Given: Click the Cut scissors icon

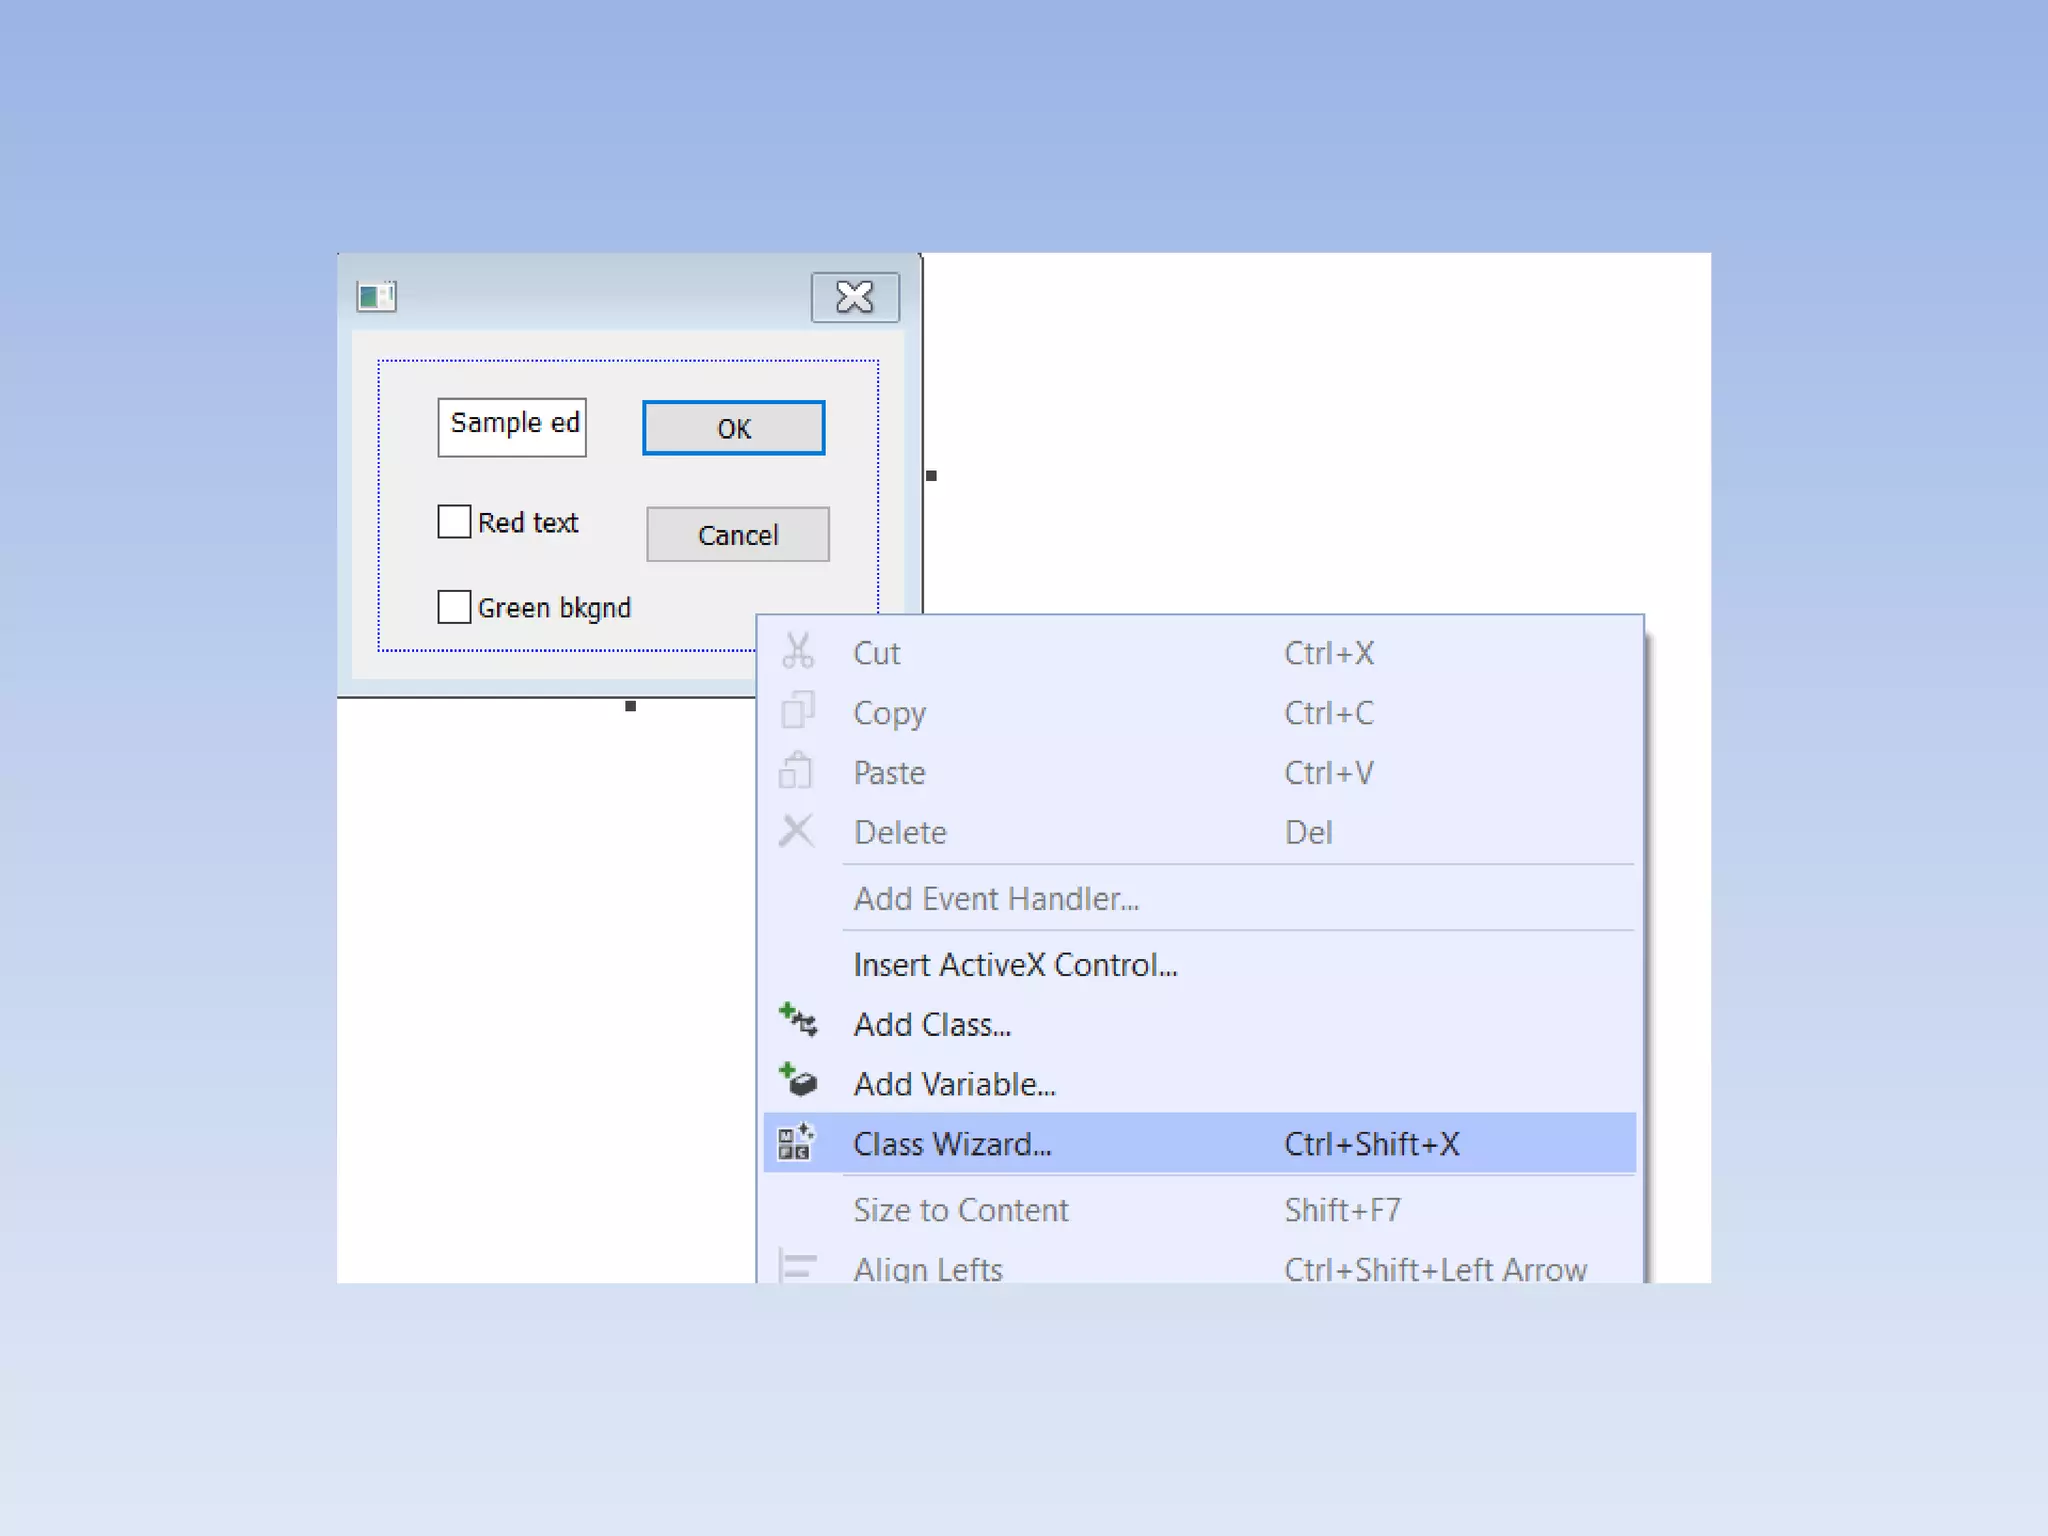Looking at the screenshot, I should 797,652.
